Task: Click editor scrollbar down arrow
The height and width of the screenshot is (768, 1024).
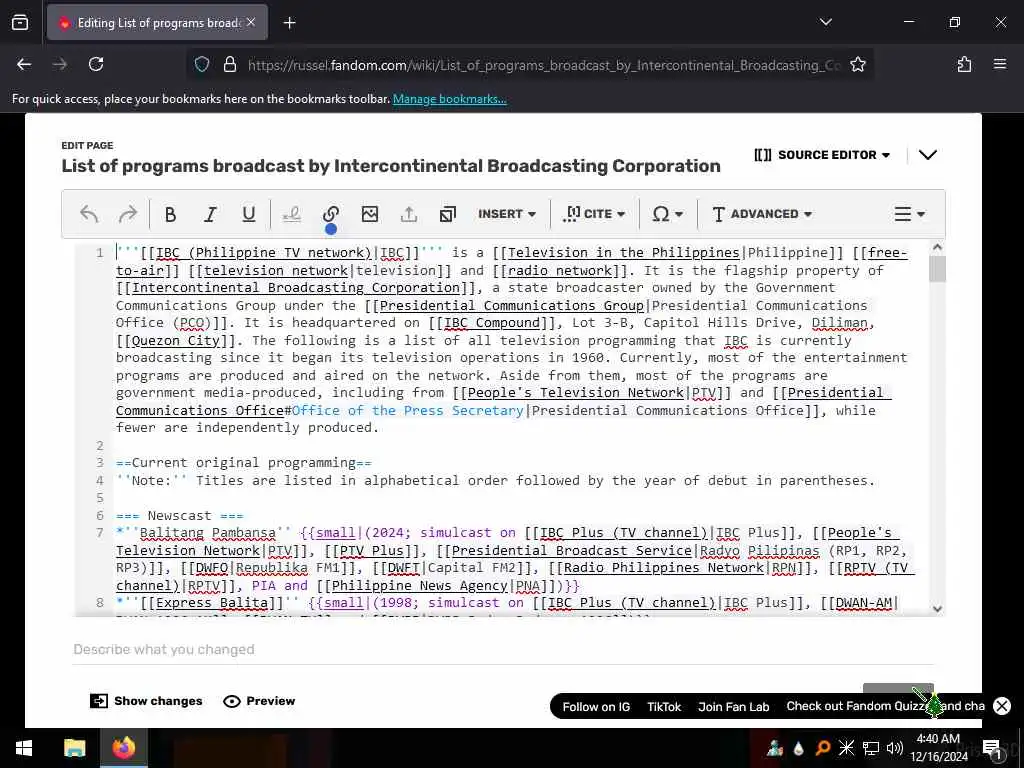Action: [x=937, y=609]
